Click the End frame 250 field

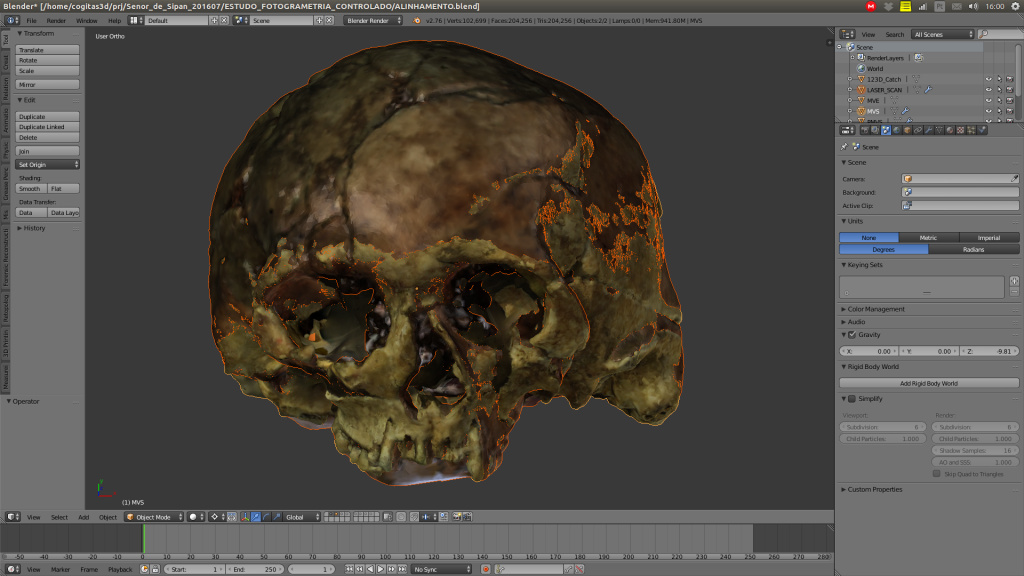coord(255,569)
